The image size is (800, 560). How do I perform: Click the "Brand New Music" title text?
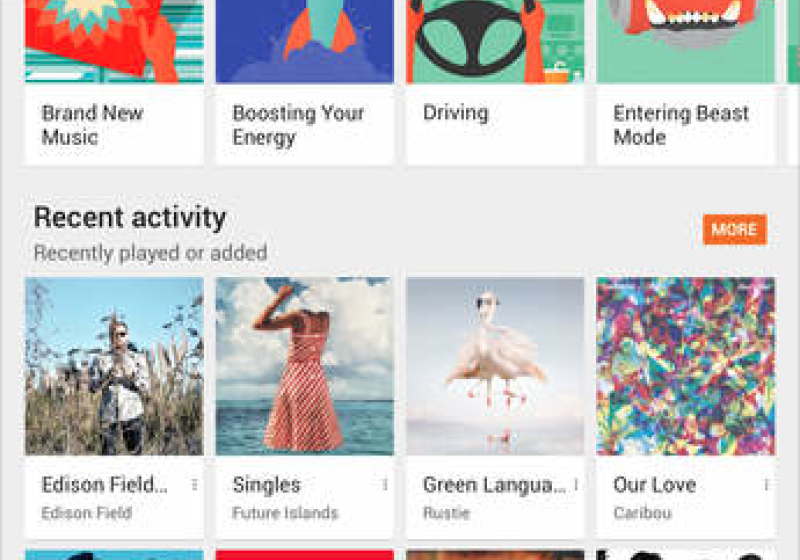click(92, 125)
